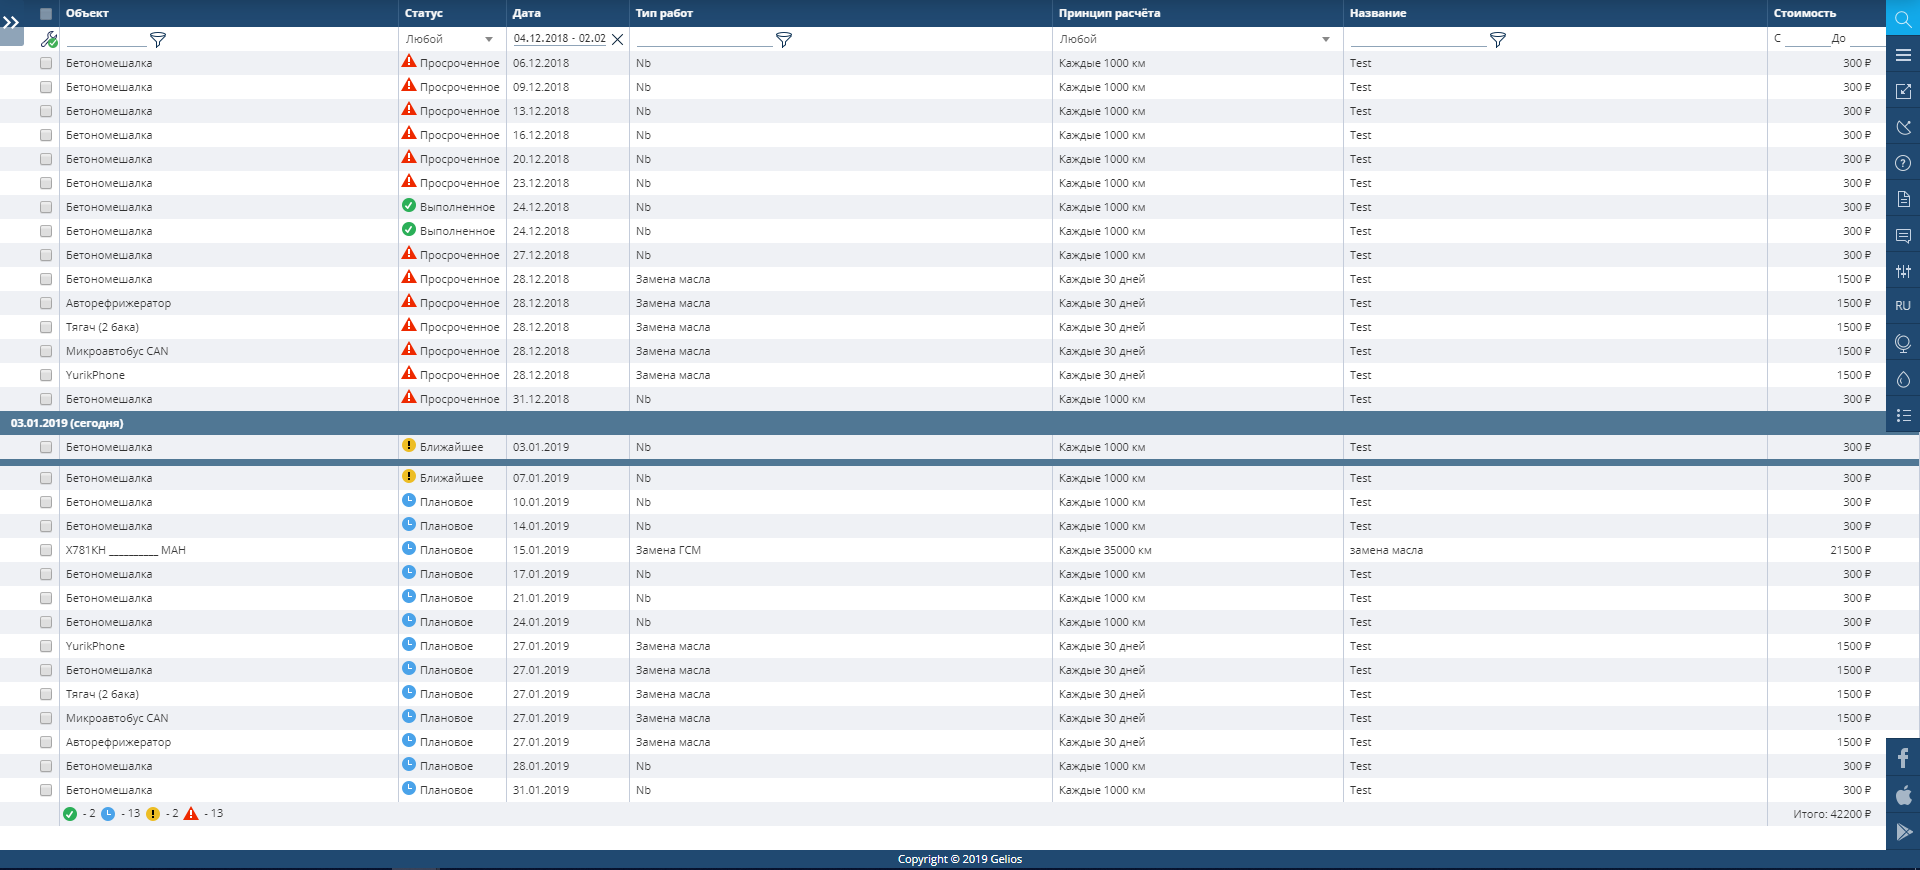Click the Объект filter input field
Screen dimensions: 1920x870
click(106, 39)
